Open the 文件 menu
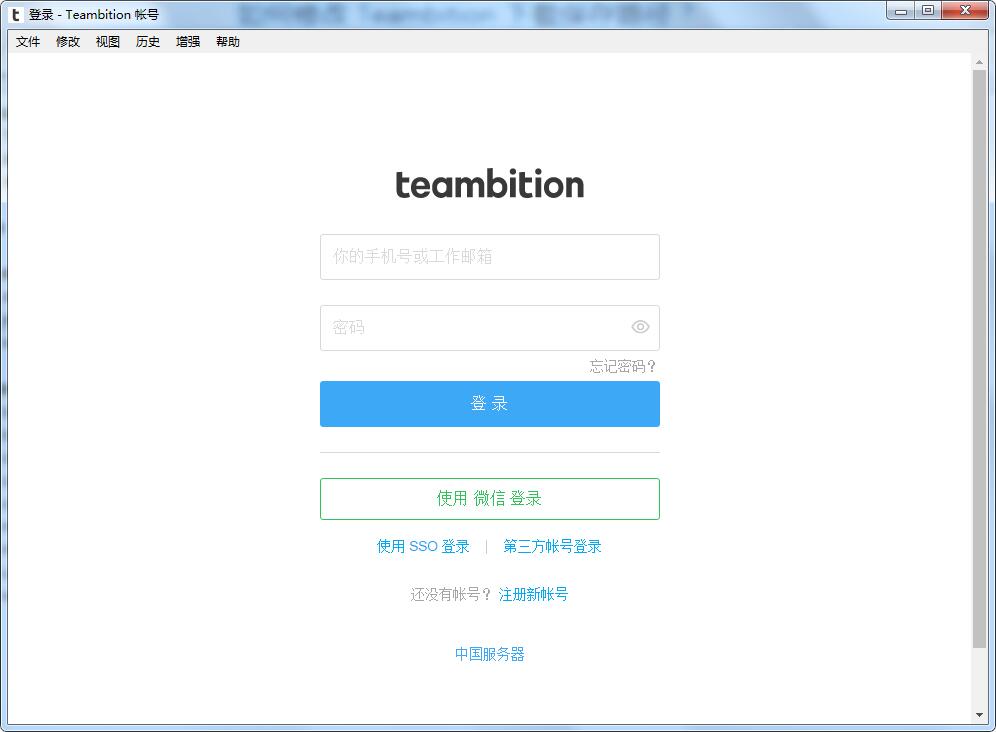 (28, 42)
